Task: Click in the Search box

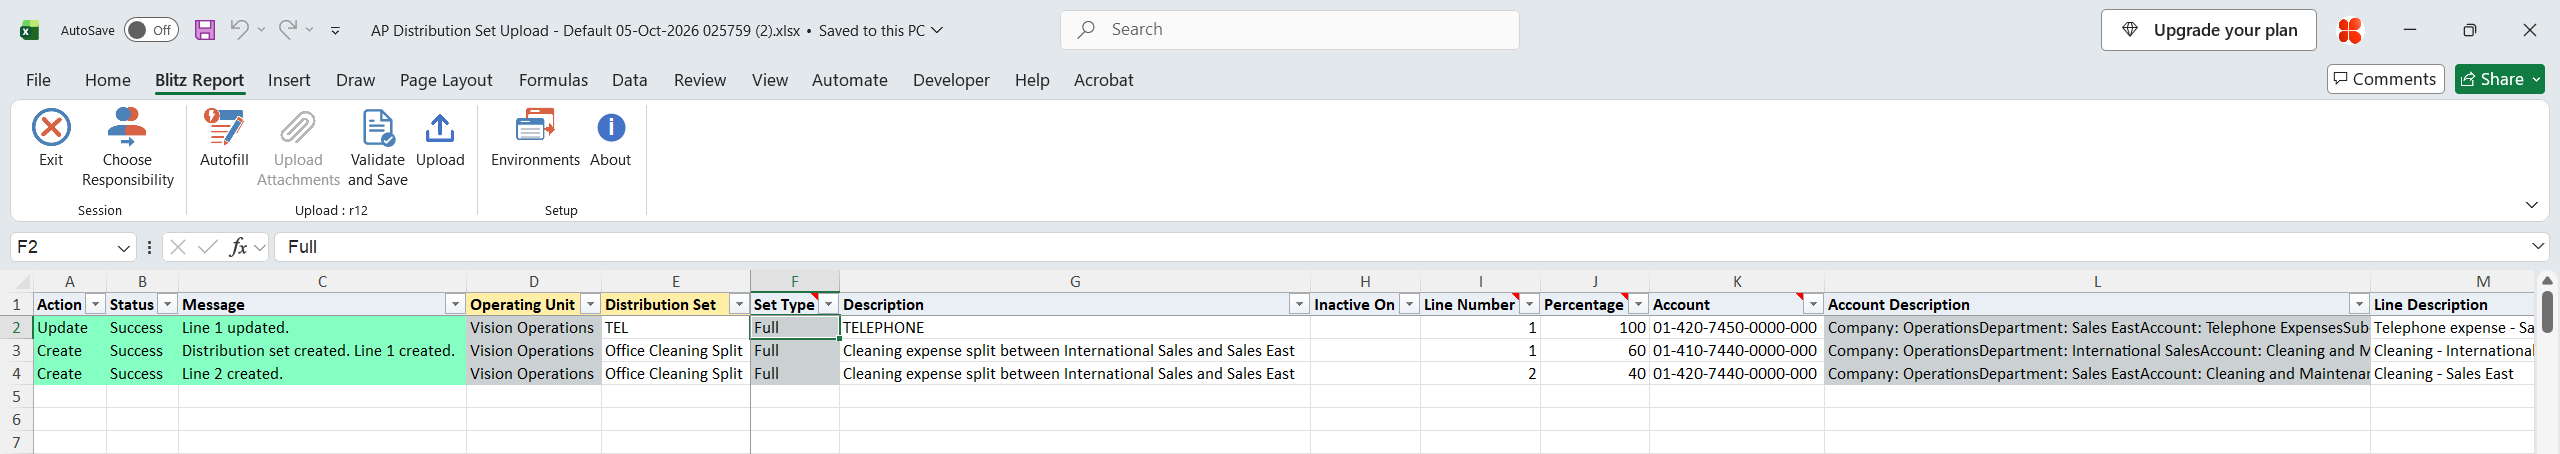Action: 1290,30
